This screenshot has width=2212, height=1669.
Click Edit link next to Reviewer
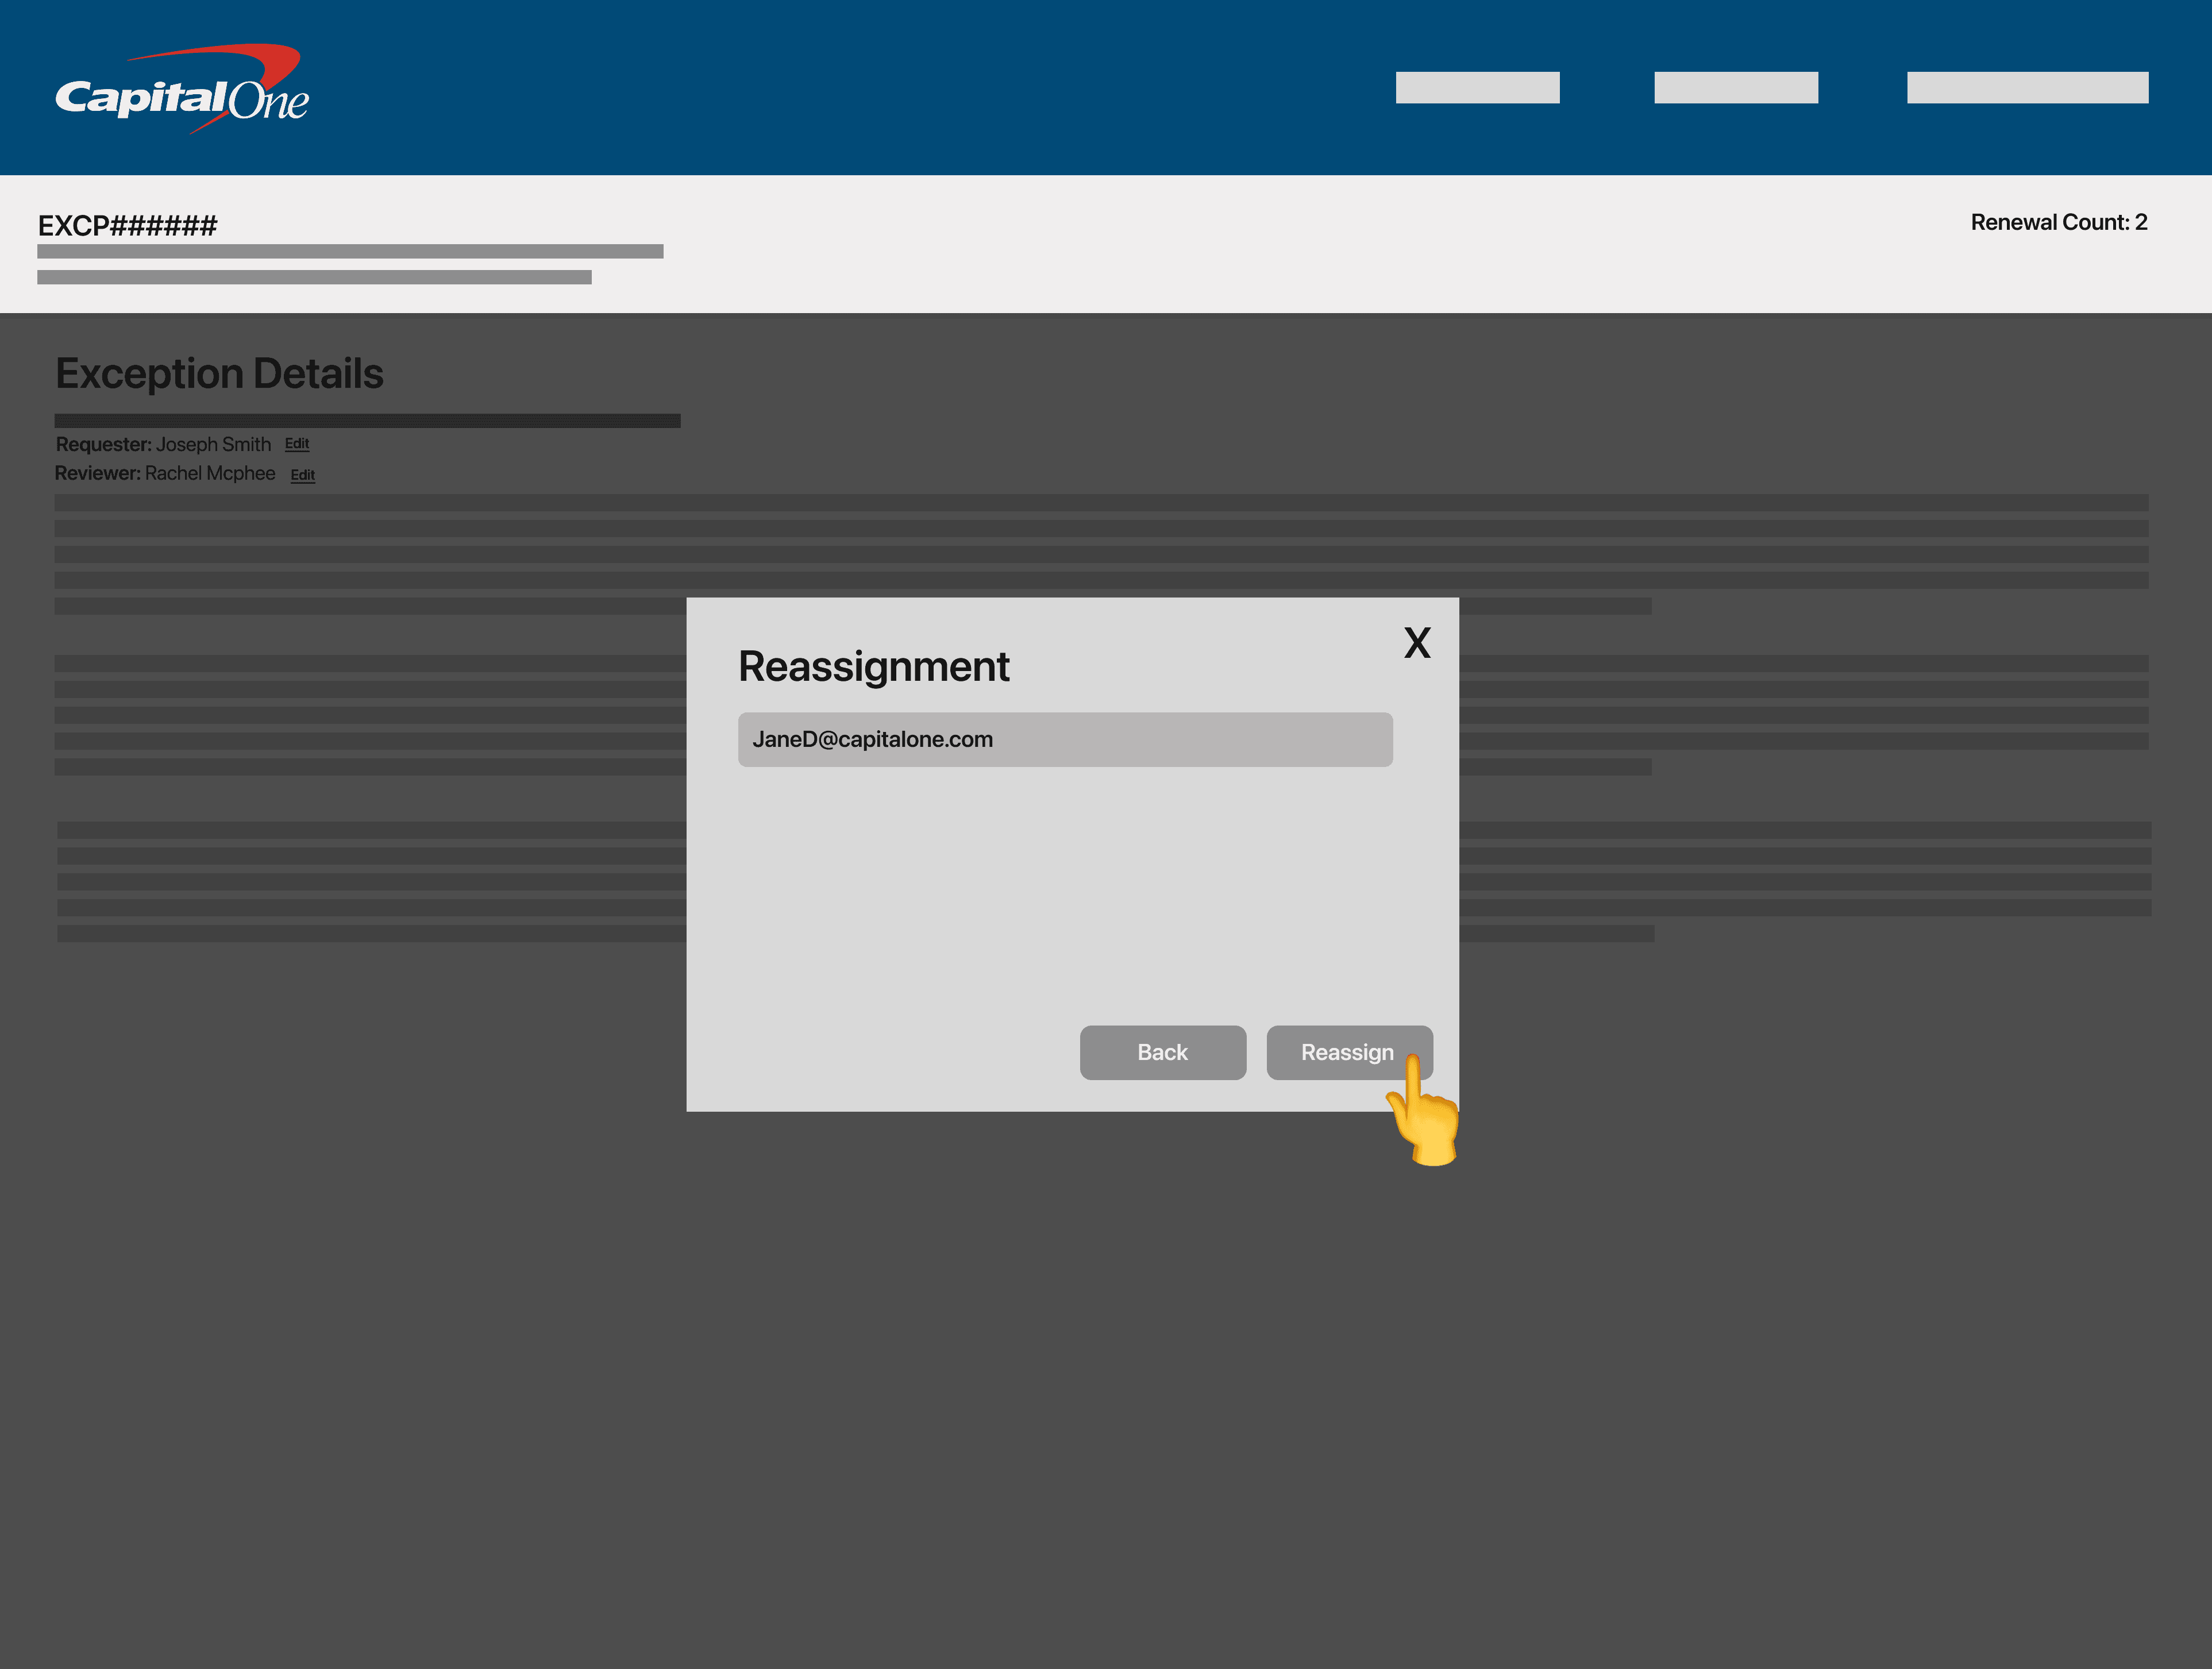coord(303,475)
